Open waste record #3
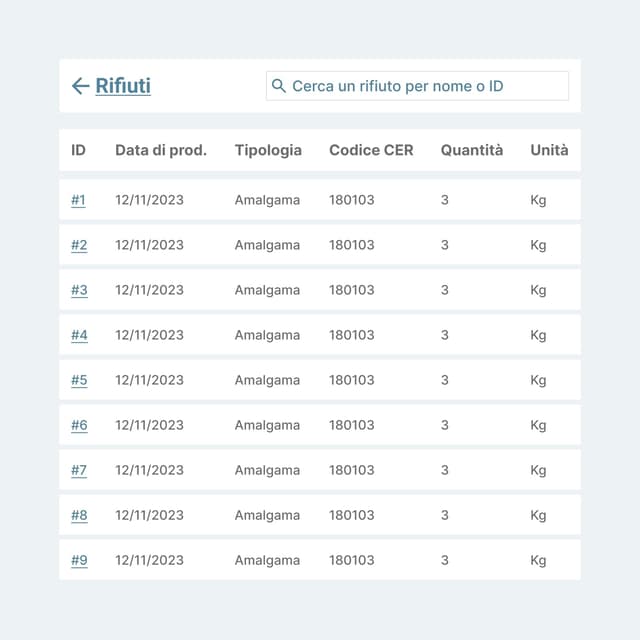640x640 pixels. [79, 290]
